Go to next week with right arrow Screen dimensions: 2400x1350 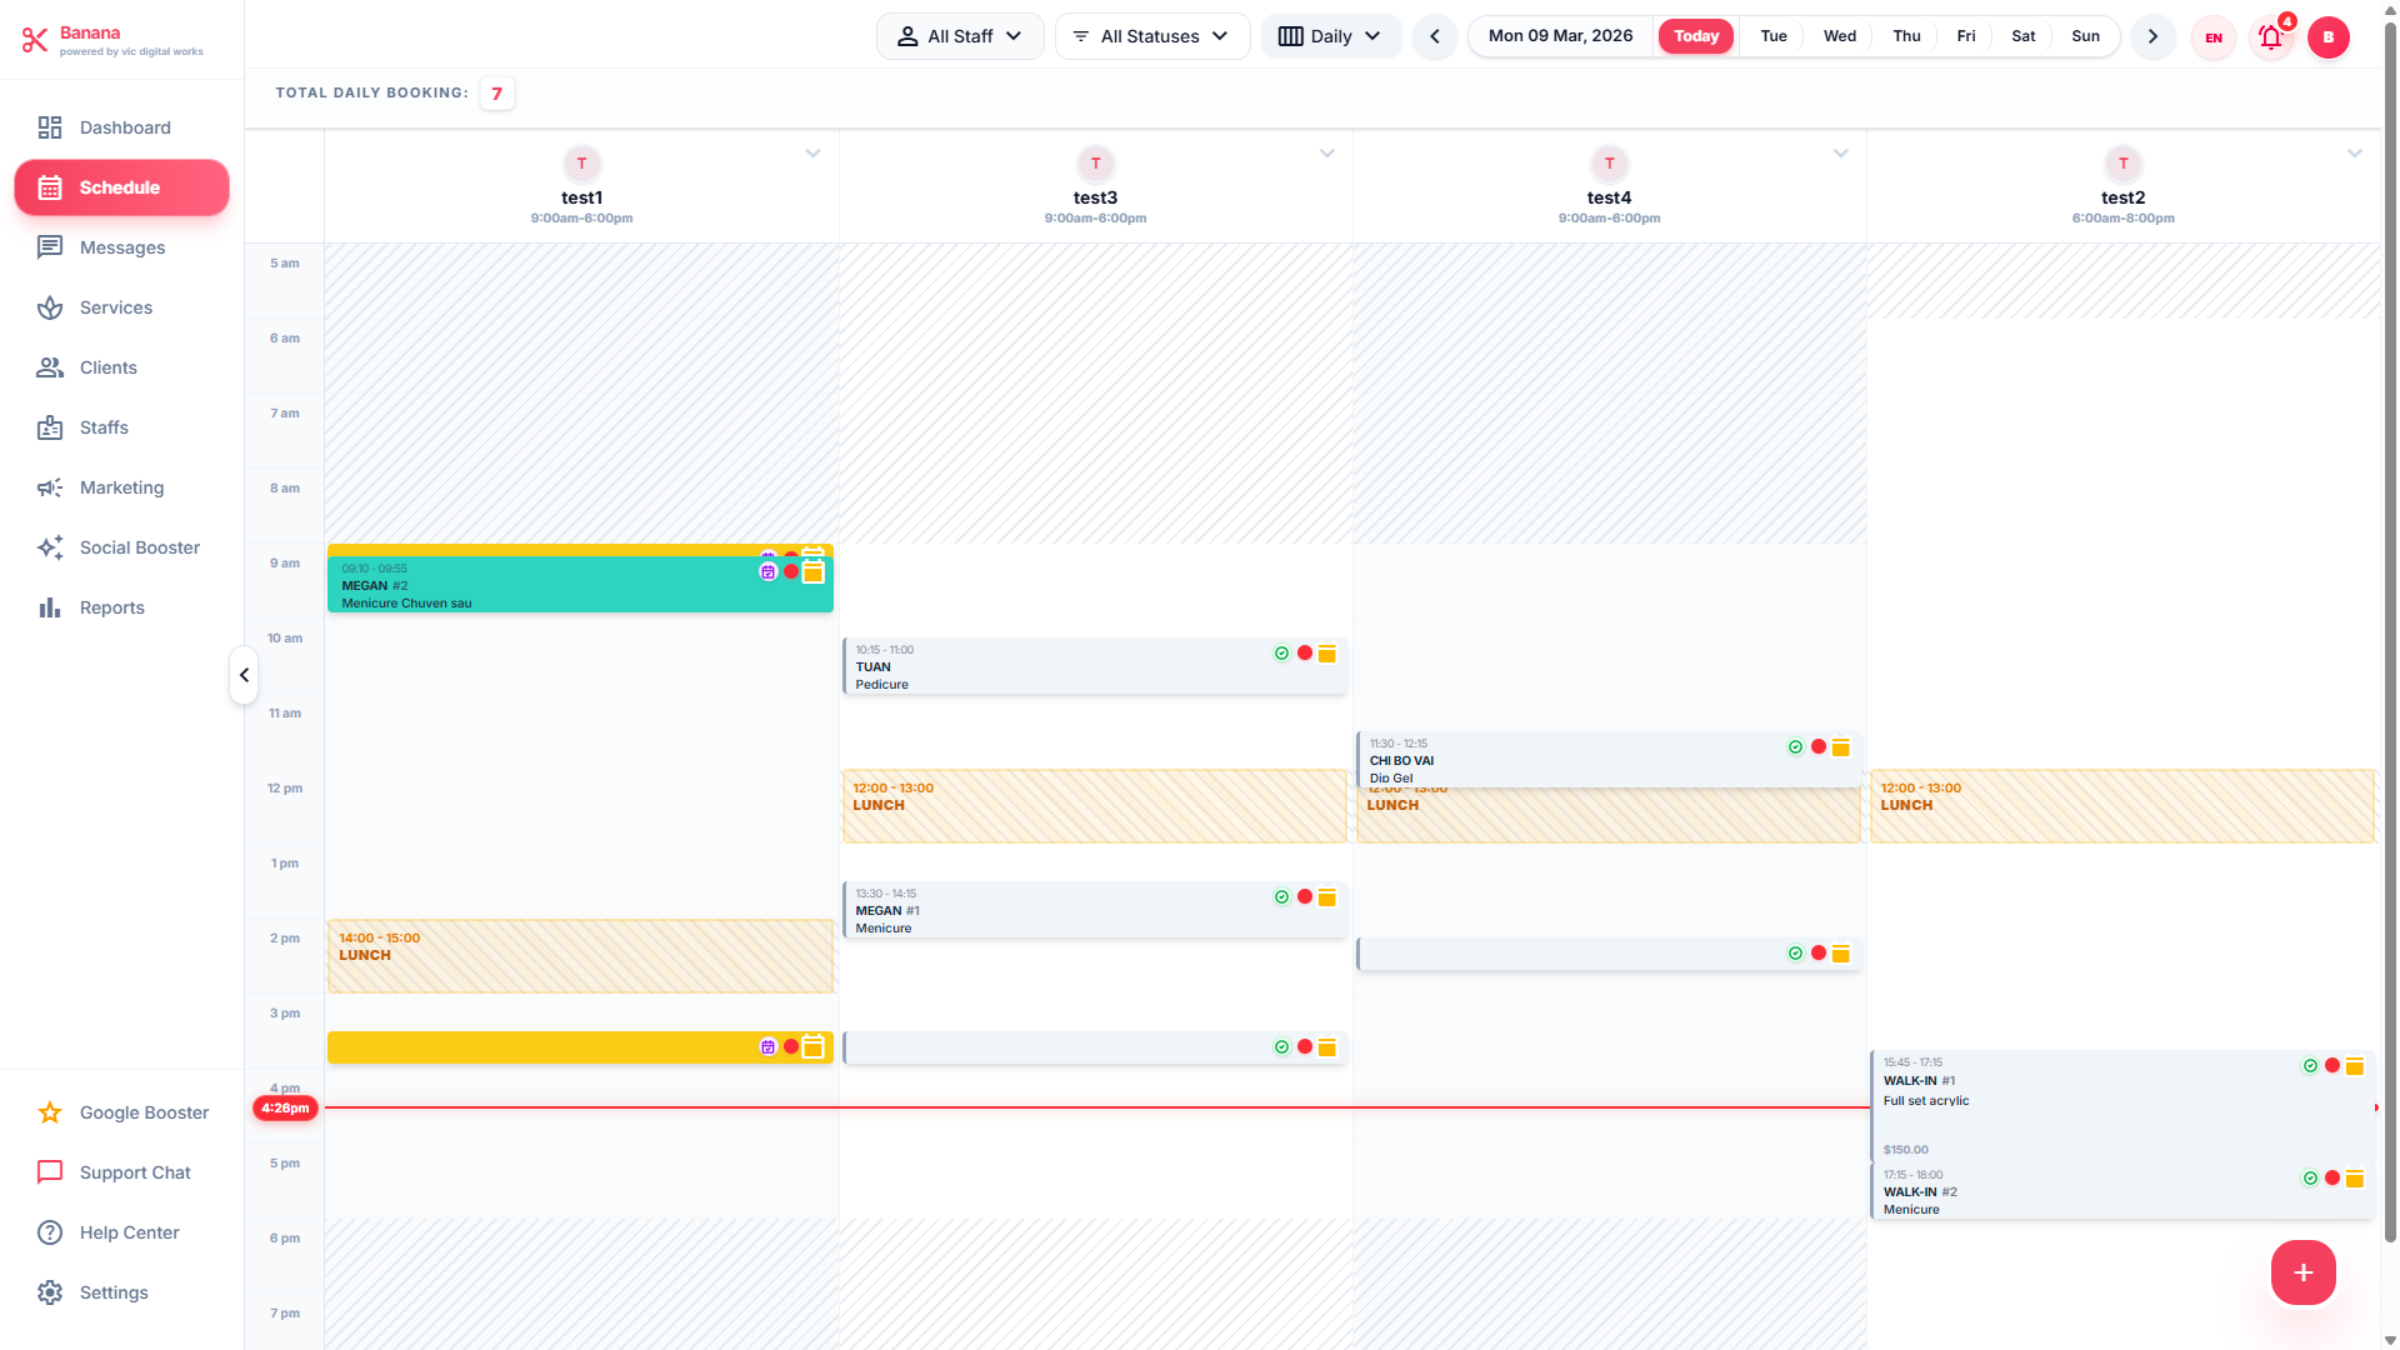coord(2152,36)
